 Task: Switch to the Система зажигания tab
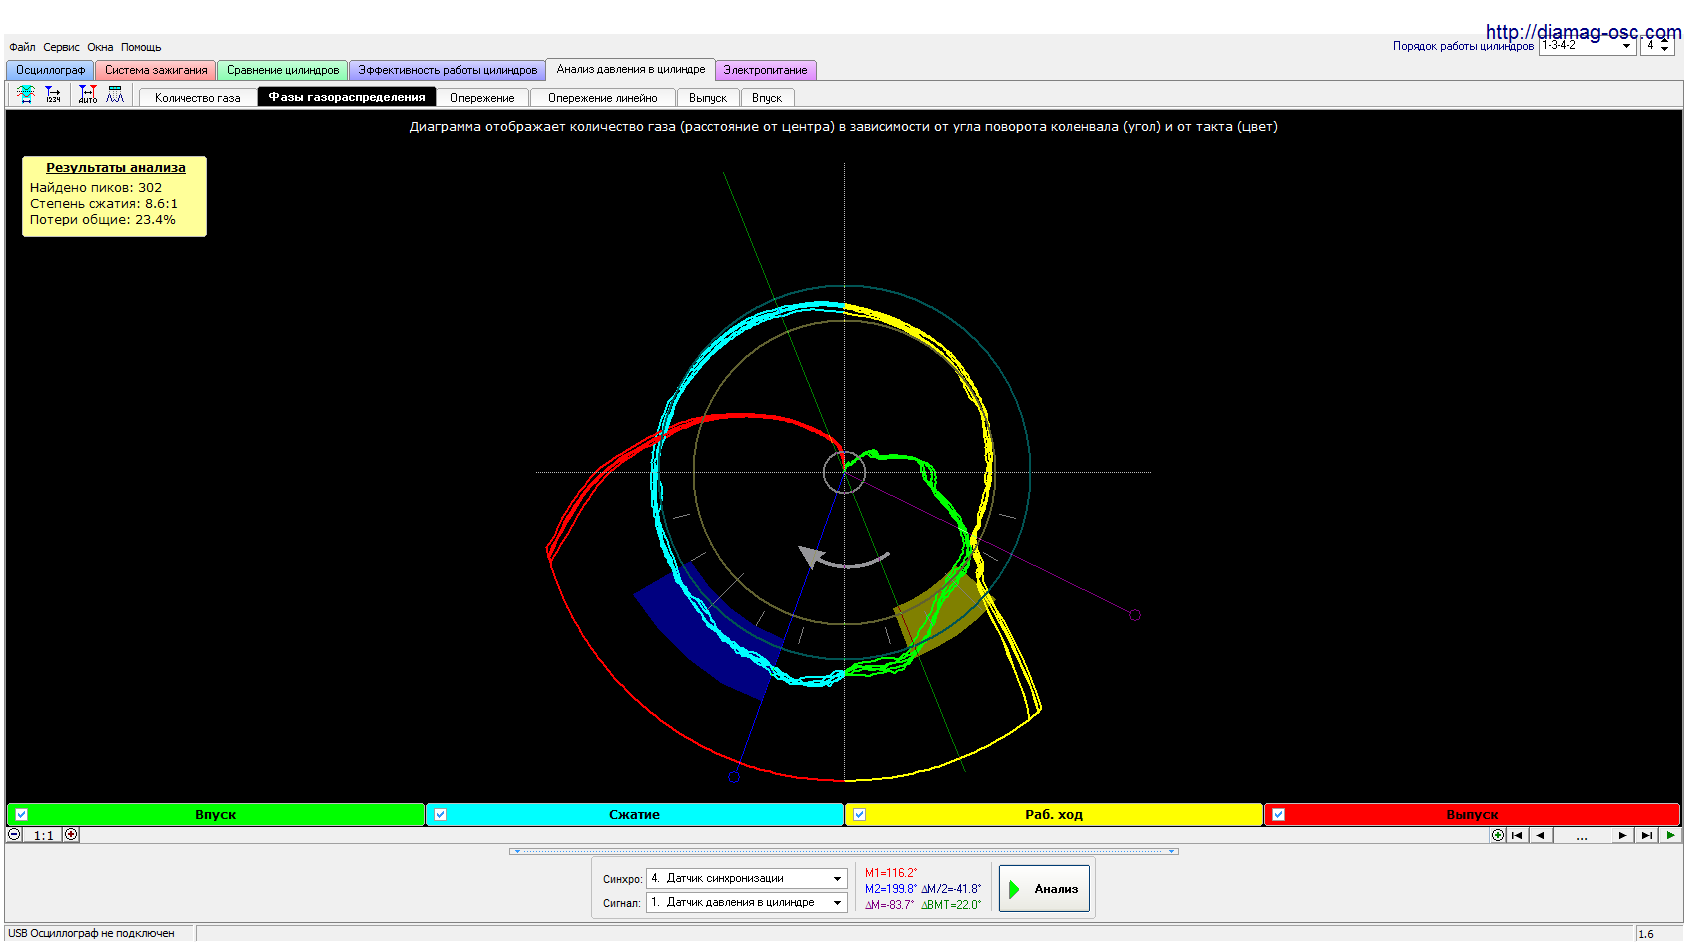156,70
